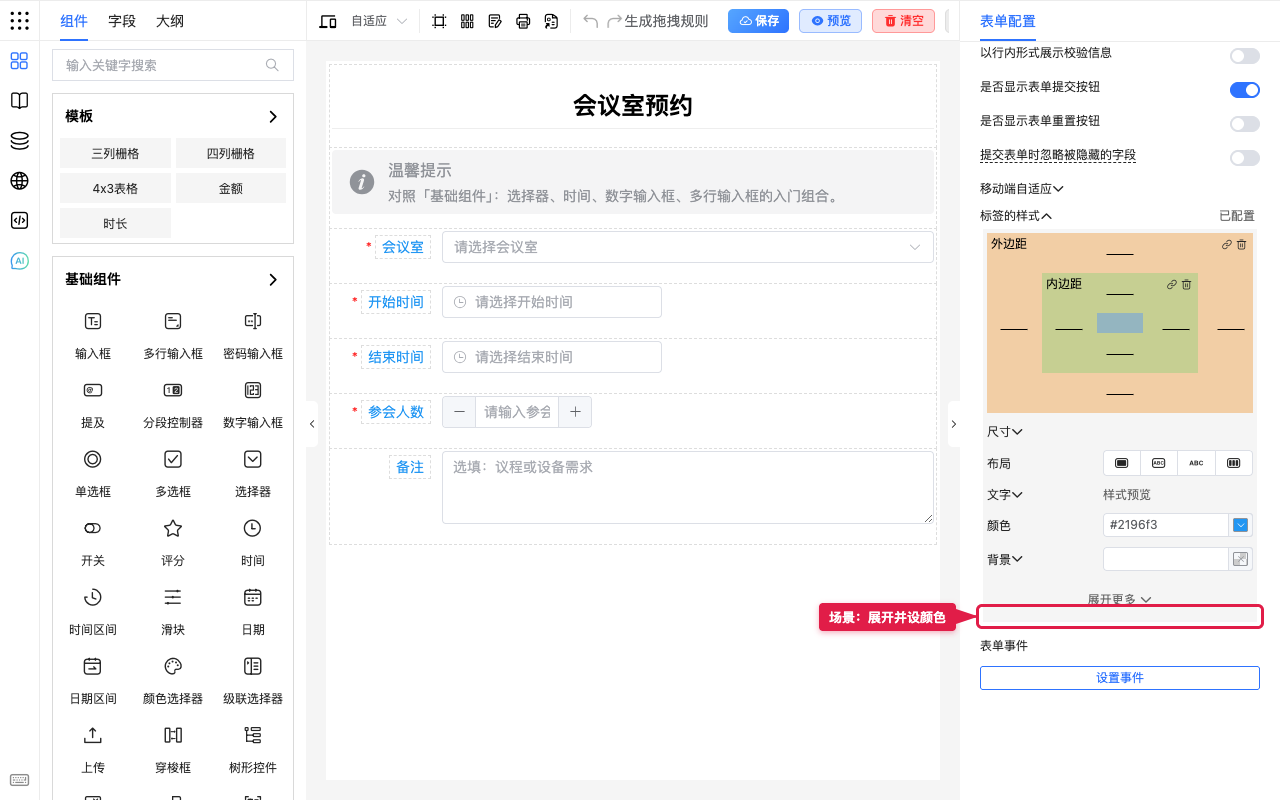1280x800 pixels.
Task: Select the 滑块 slider component
Action: pos(173,597)
